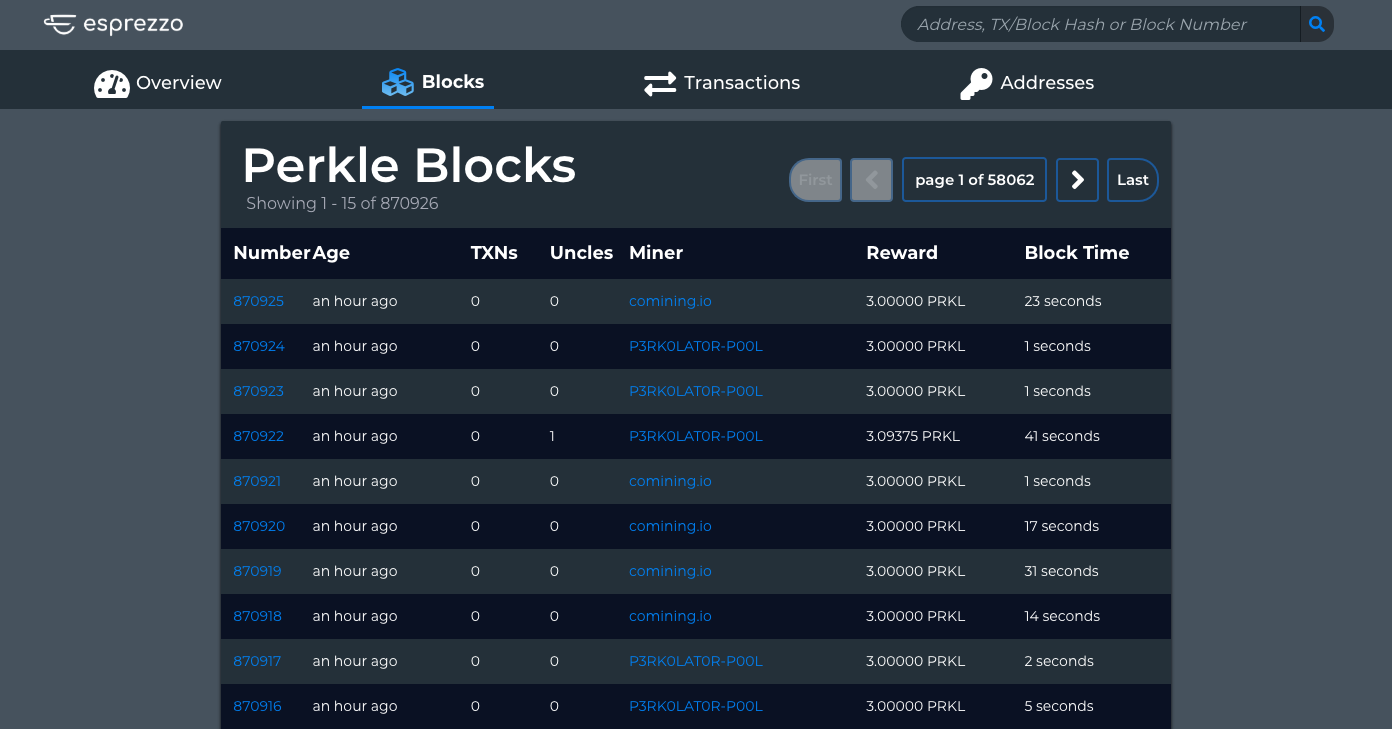This screenshot has width=1392, height=729.
Task: Click the Uncles column header
Action: click(x=581, y=253)
